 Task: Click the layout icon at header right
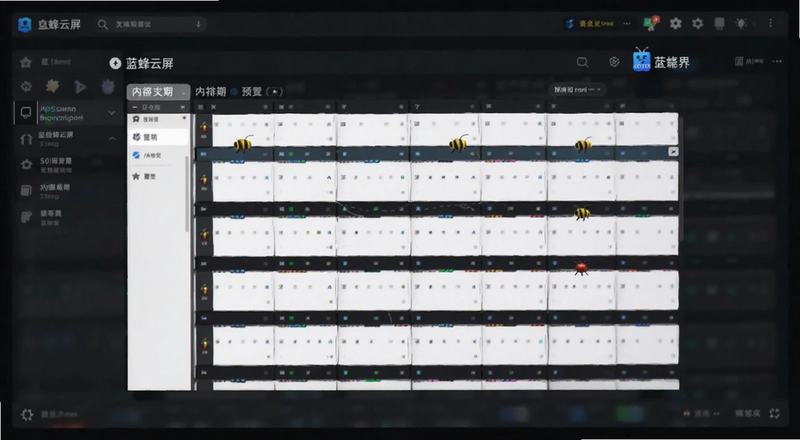point(739,61)
